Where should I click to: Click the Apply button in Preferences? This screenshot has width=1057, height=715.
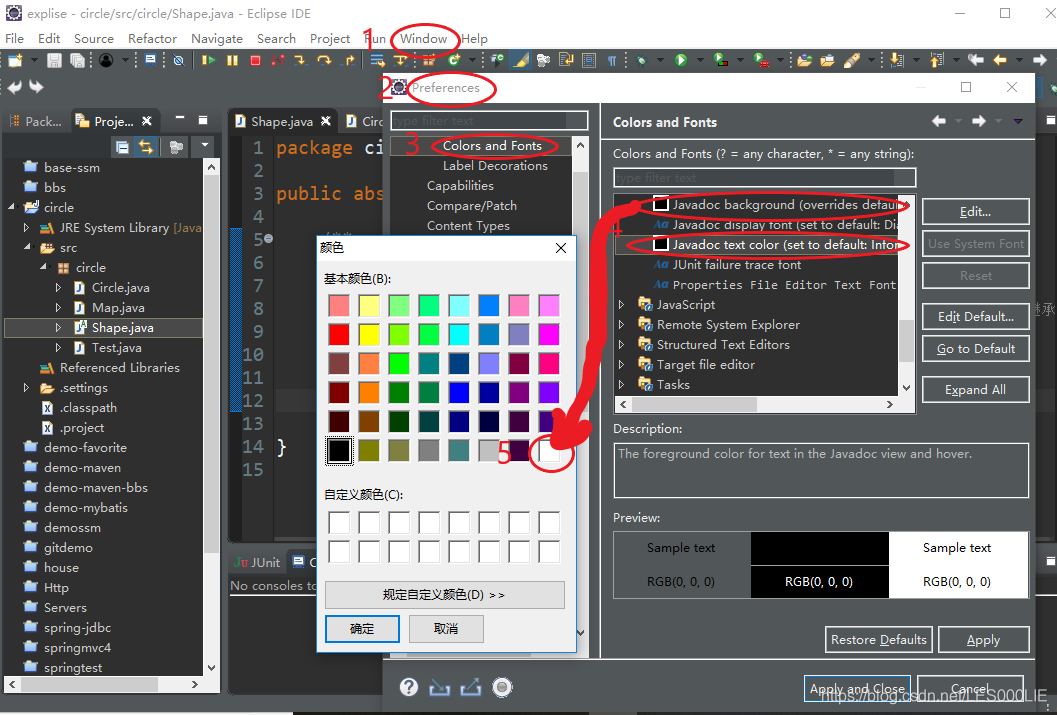pyautogui.click(x=984, y=640)
